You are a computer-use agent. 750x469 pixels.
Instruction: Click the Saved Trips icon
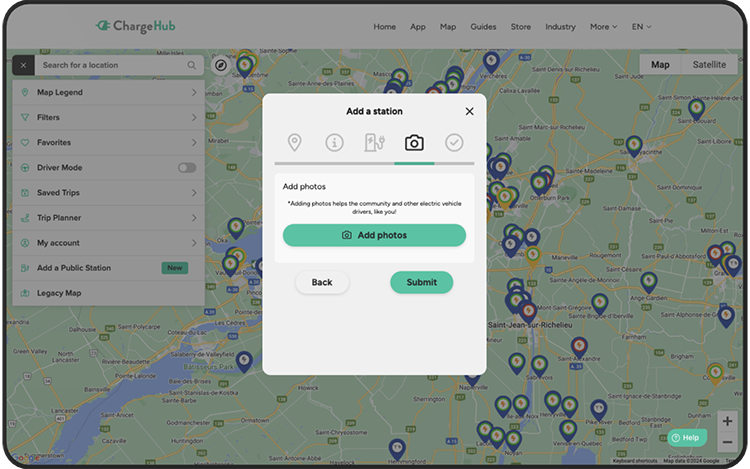click(25, 193)
